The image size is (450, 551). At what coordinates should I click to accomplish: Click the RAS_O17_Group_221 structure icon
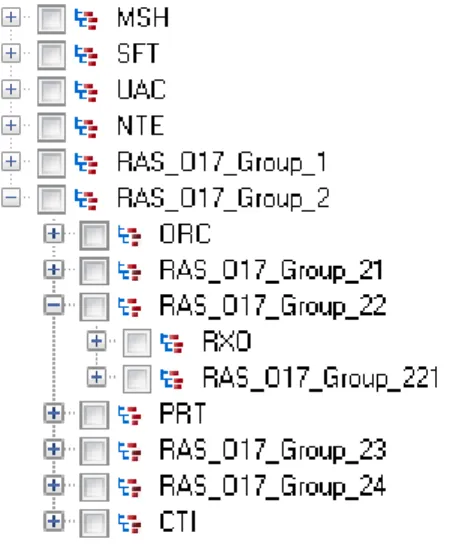click(172, 380)
